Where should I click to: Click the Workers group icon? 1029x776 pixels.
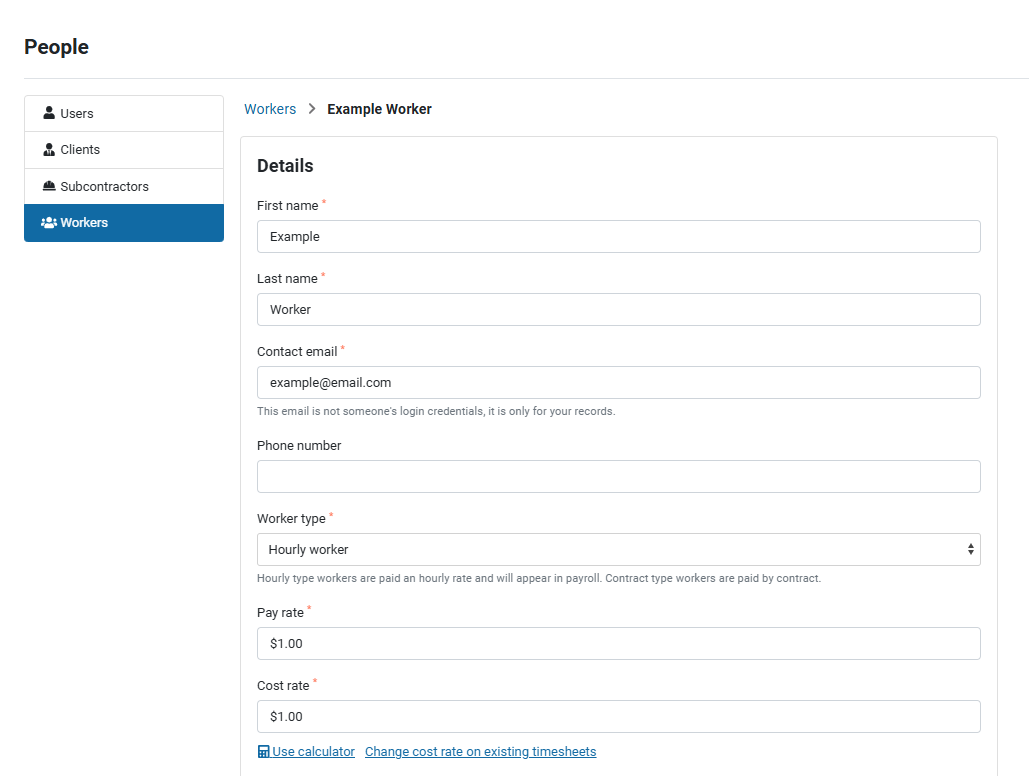coord(49,223)
